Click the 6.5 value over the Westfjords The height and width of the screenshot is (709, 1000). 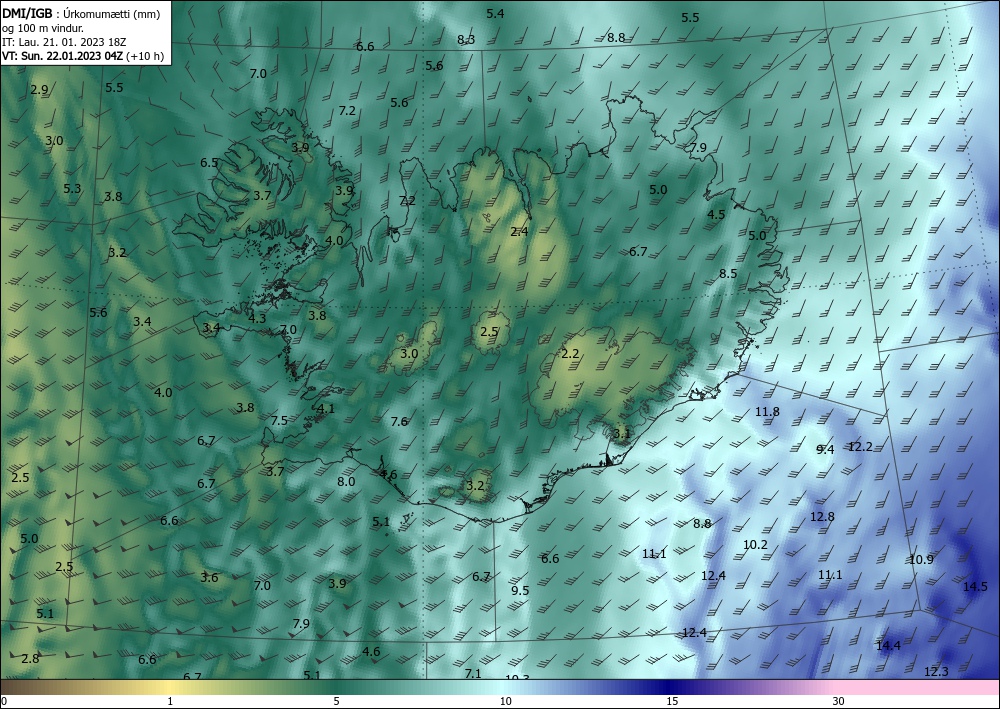tap(209, 163)
